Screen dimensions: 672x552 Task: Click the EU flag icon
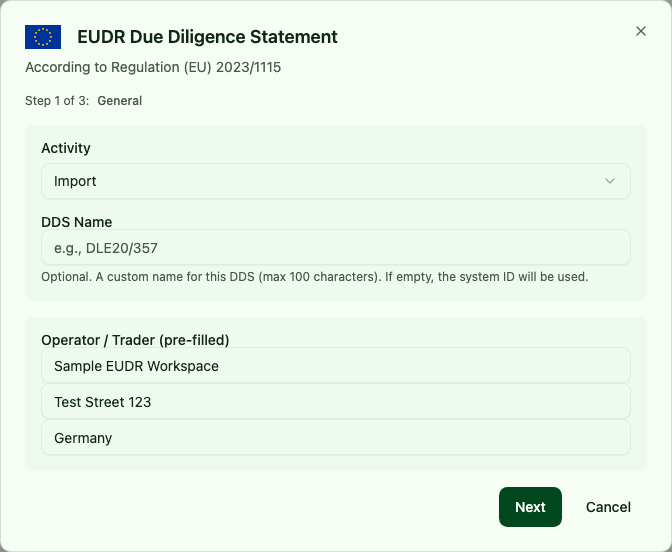point(43,37)
